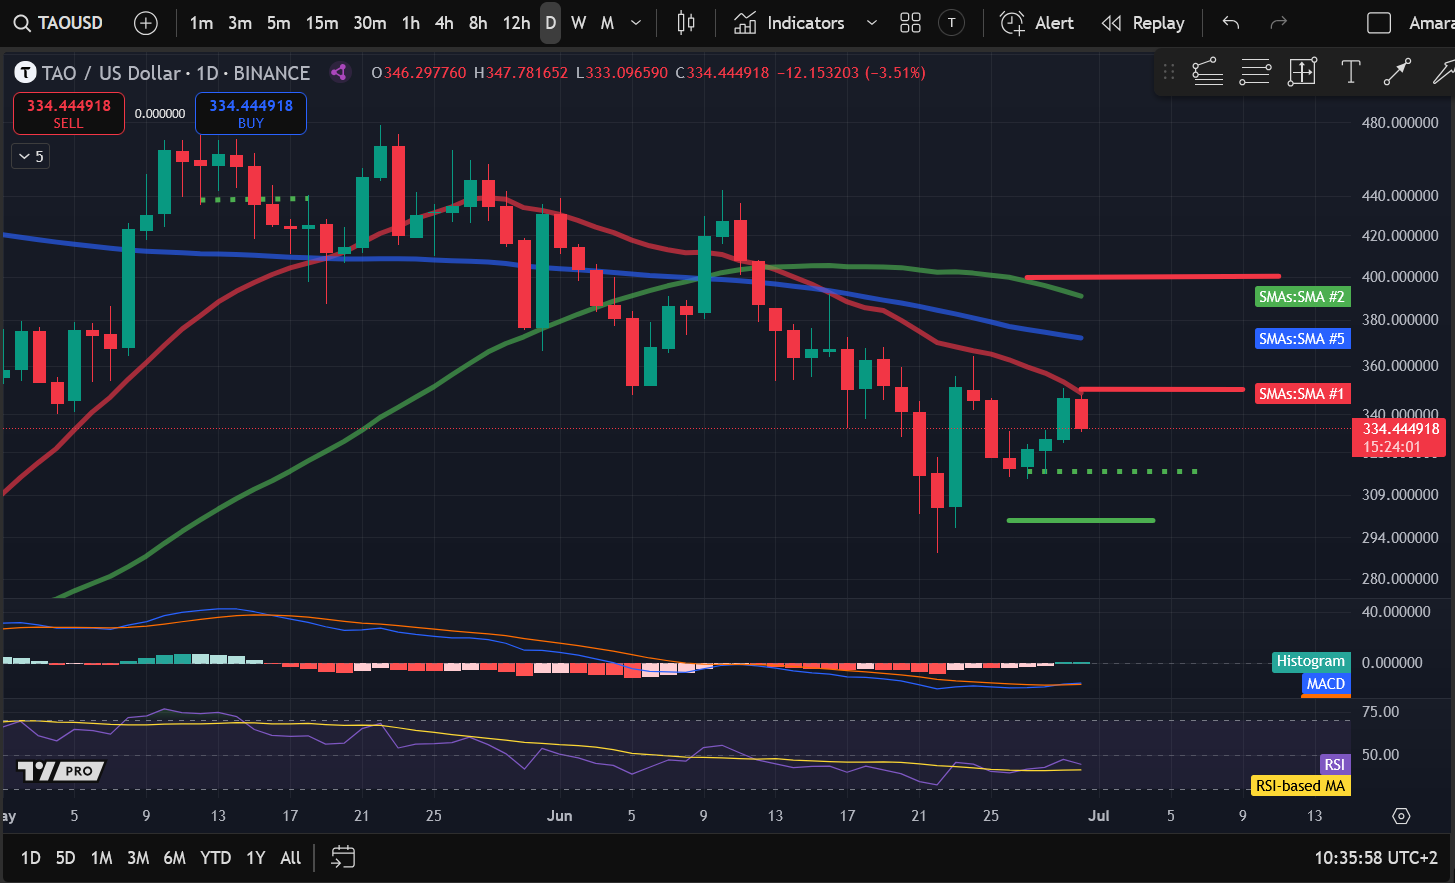Choose the 30m timeframe
The image size is (1455, 883).
click(370, 23)
